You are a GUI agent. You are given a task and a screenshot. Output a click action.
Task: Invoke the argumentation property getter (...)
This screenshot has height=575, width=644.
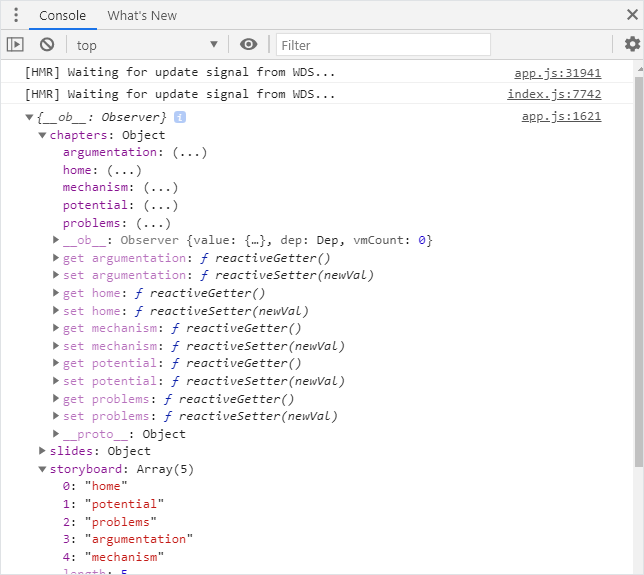[189, 152]
